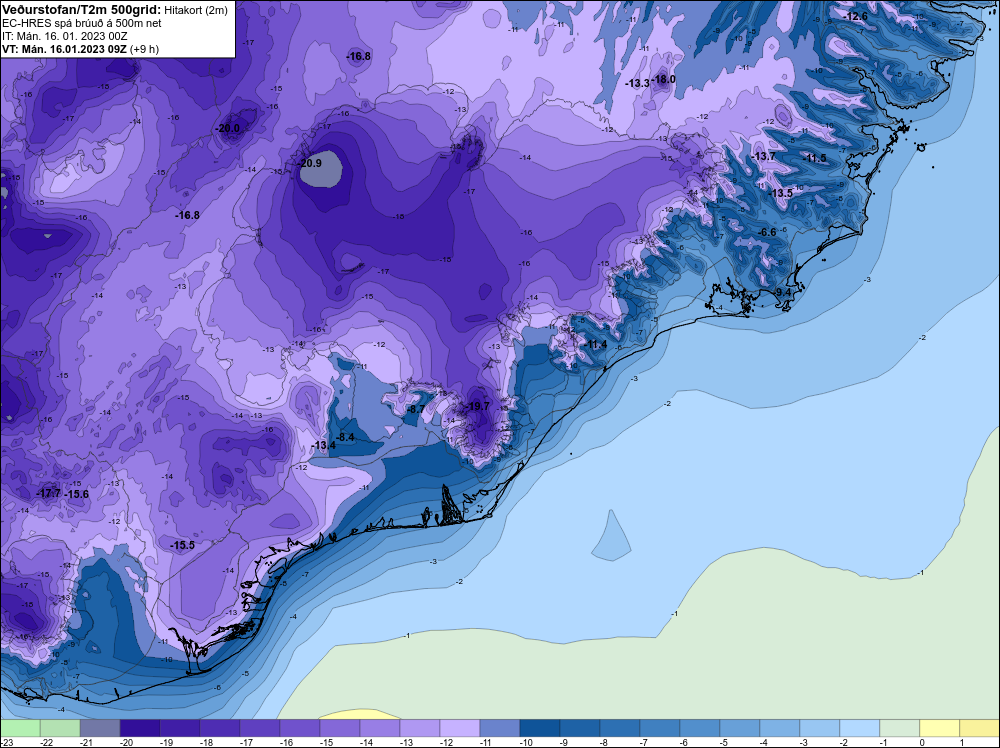The width and height of the screenshot is (1000, 748).
Task: Click the -19.7 temperature label
Action: pyautogui.click(x=478, y=406)
